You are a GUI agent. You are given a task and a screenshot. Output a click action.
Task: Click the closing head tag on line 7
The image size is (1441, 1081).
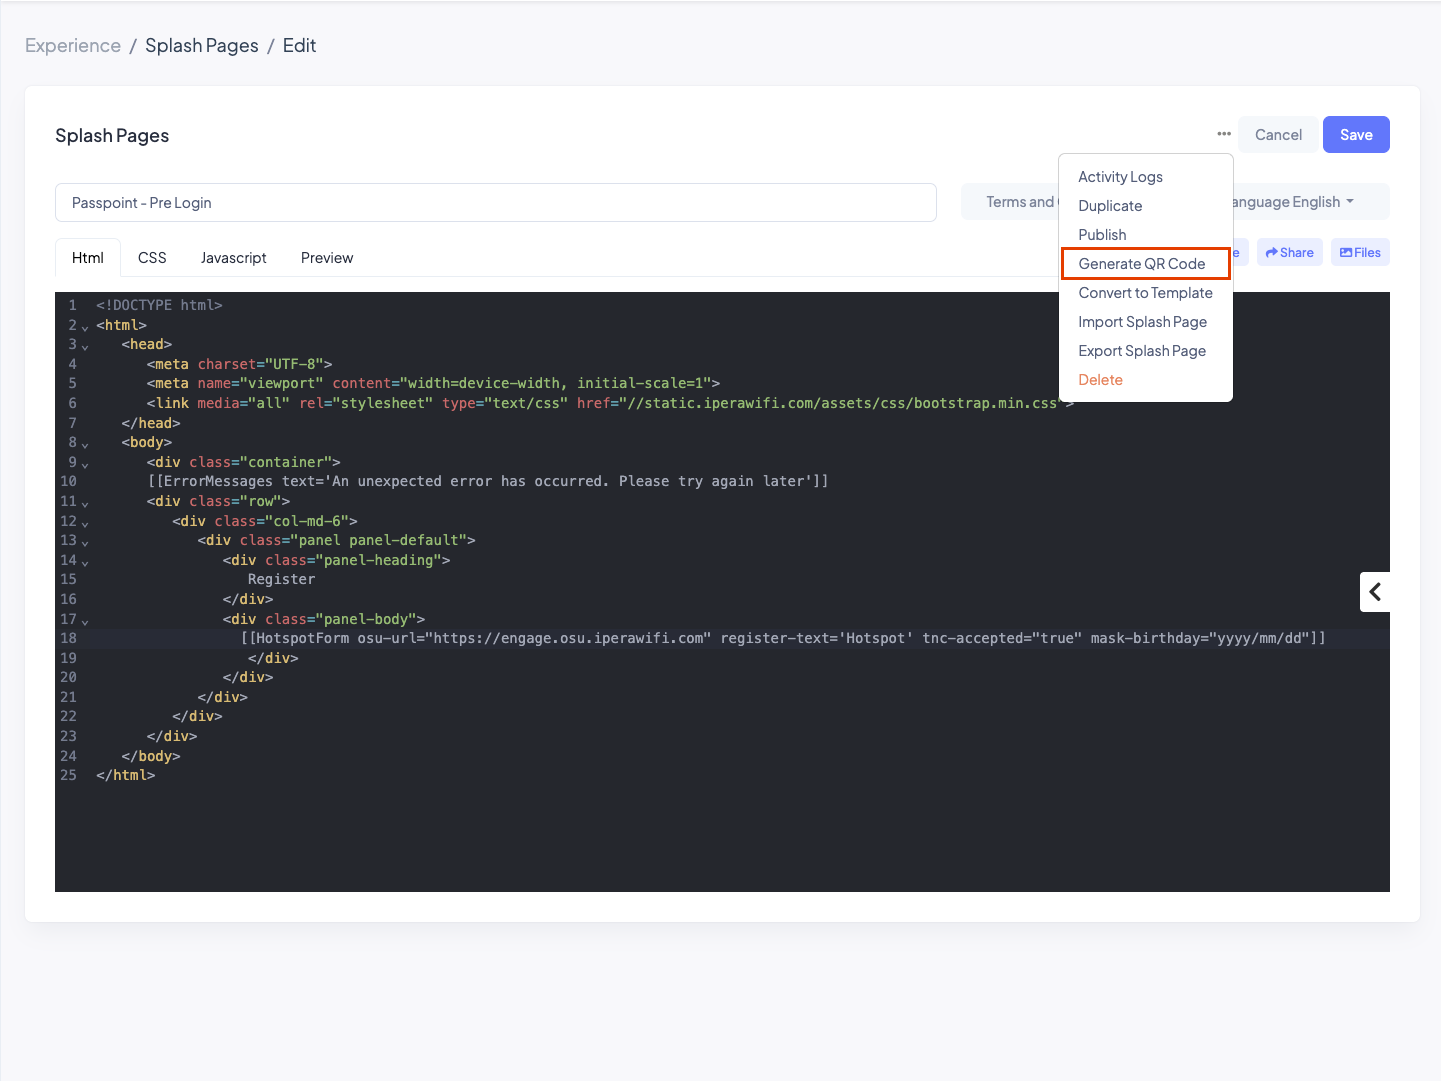click(x=151, y=423)
